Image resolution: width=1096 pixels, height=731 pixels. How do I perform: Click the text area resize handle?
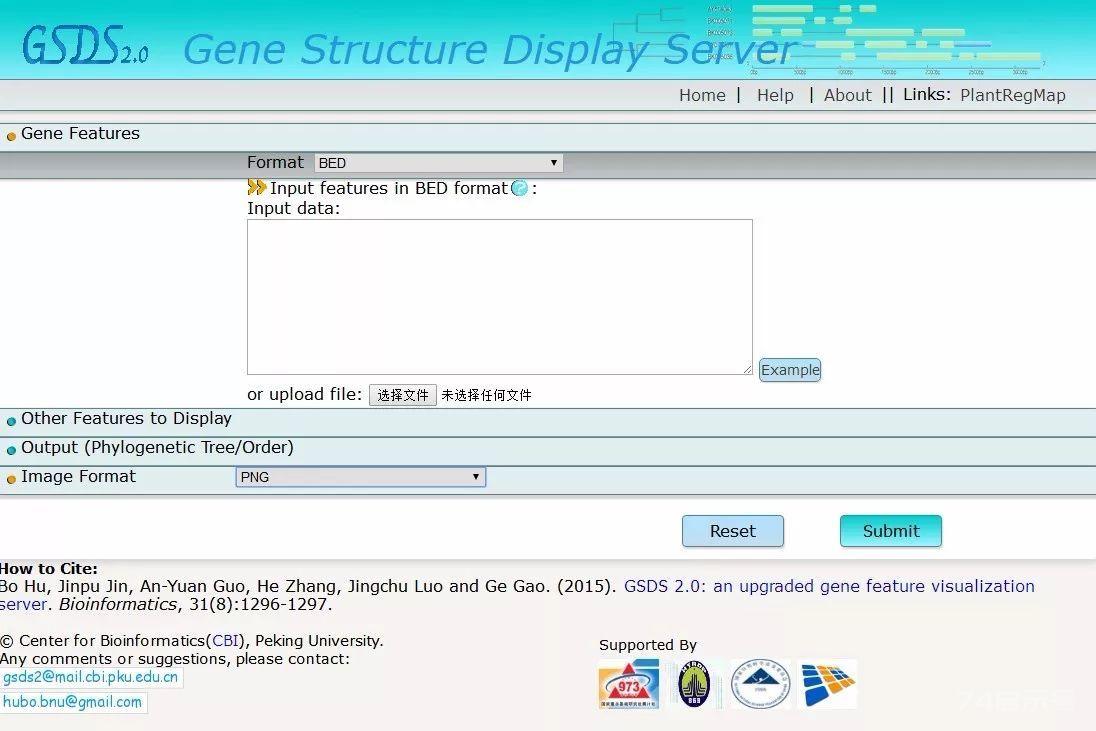[747, 369]
